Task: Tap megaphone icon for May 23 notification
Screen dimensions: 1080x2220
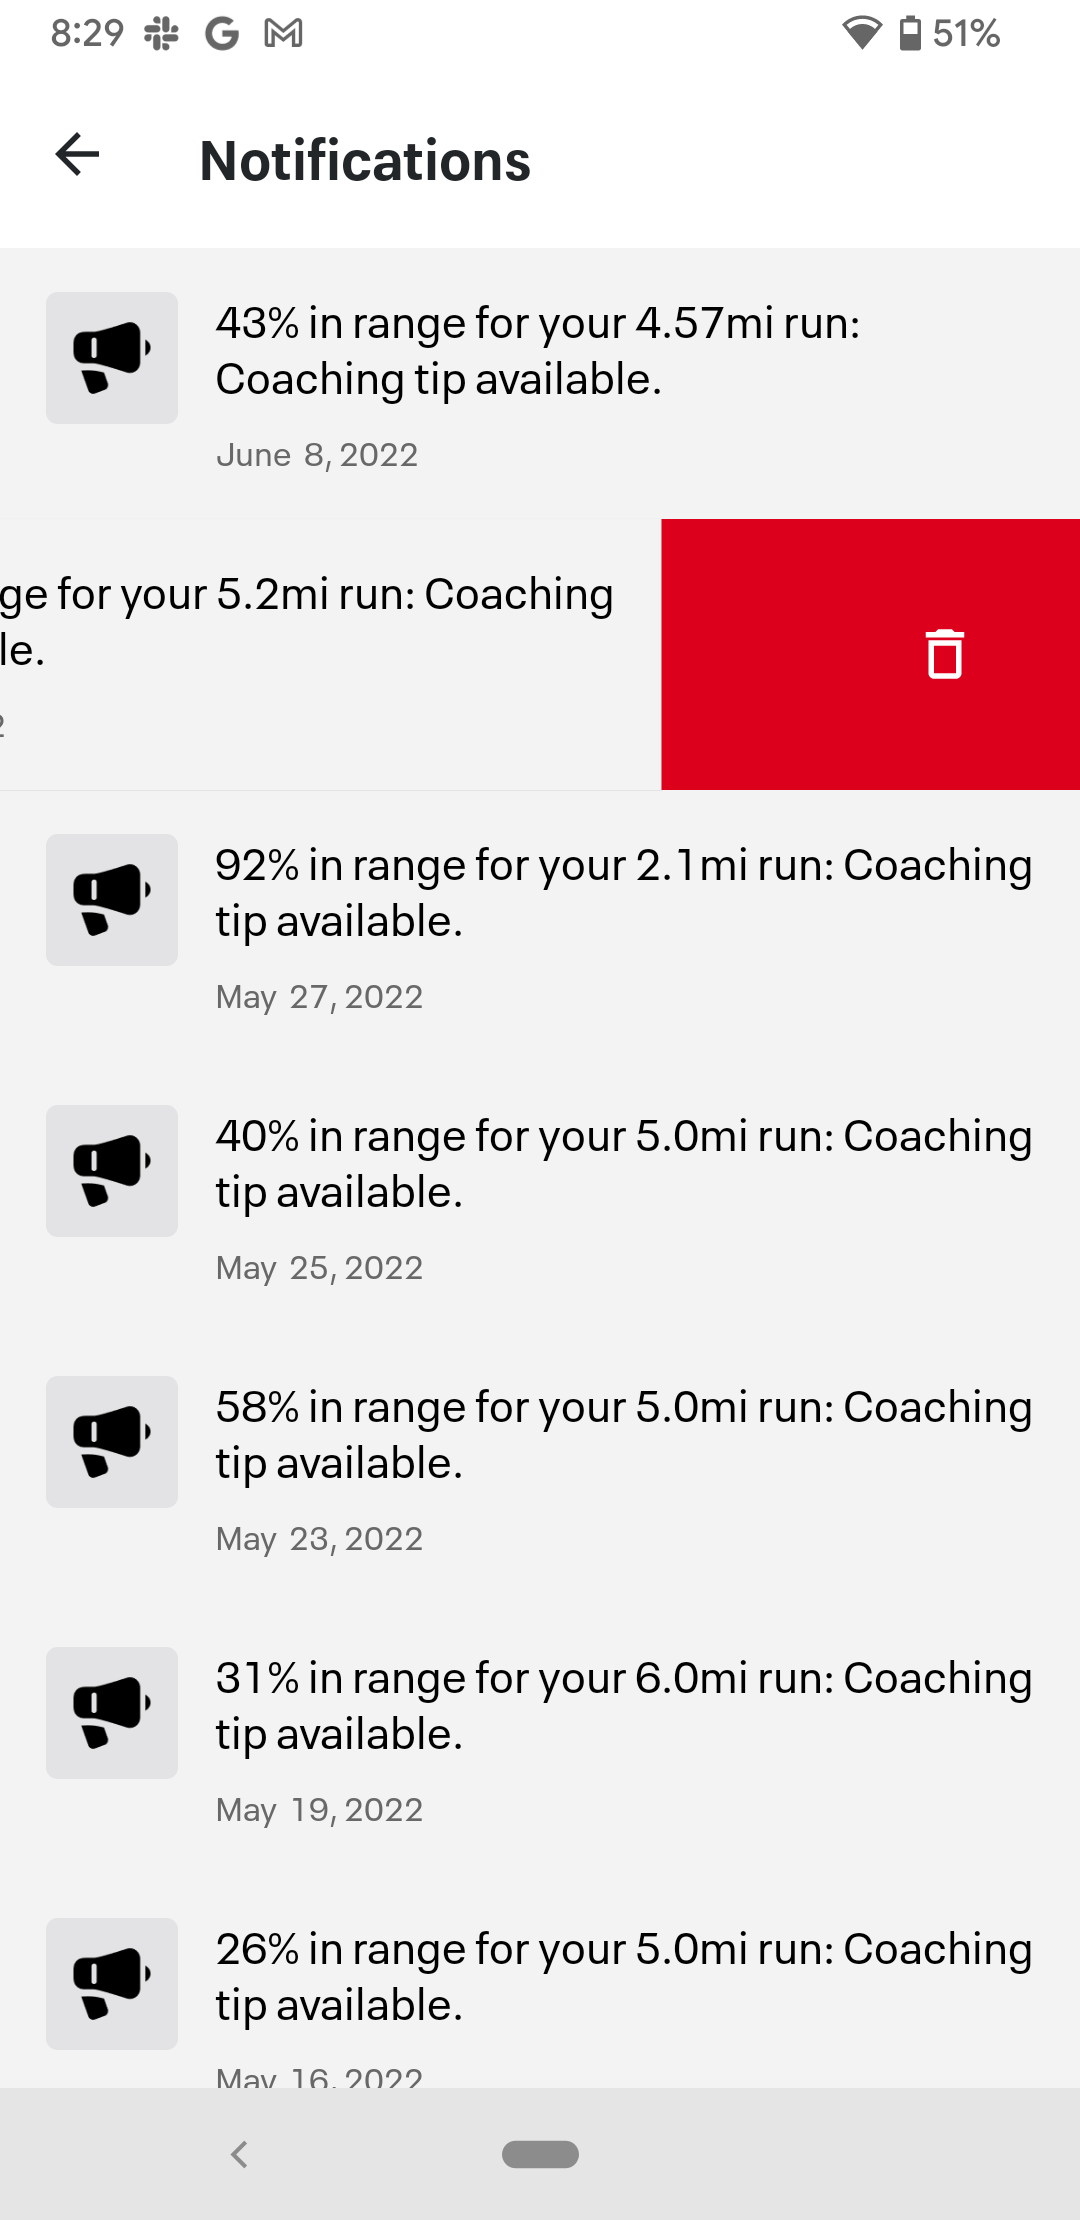Action: [x=112, y=1442]
